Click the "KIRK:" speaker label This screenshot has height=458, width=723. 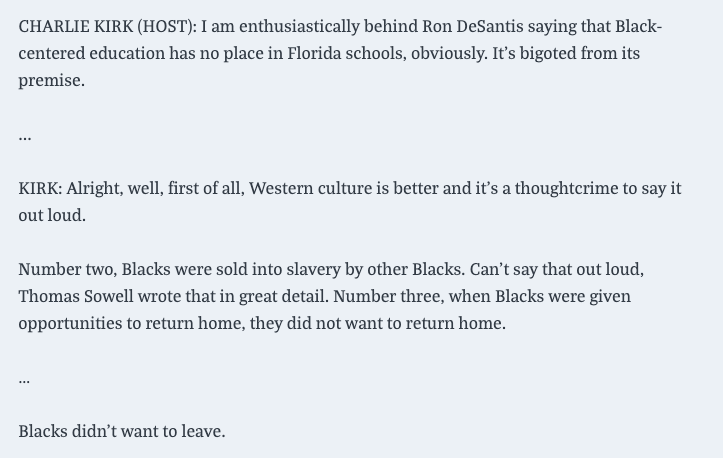pyautogui.click(x=40, y=188)
